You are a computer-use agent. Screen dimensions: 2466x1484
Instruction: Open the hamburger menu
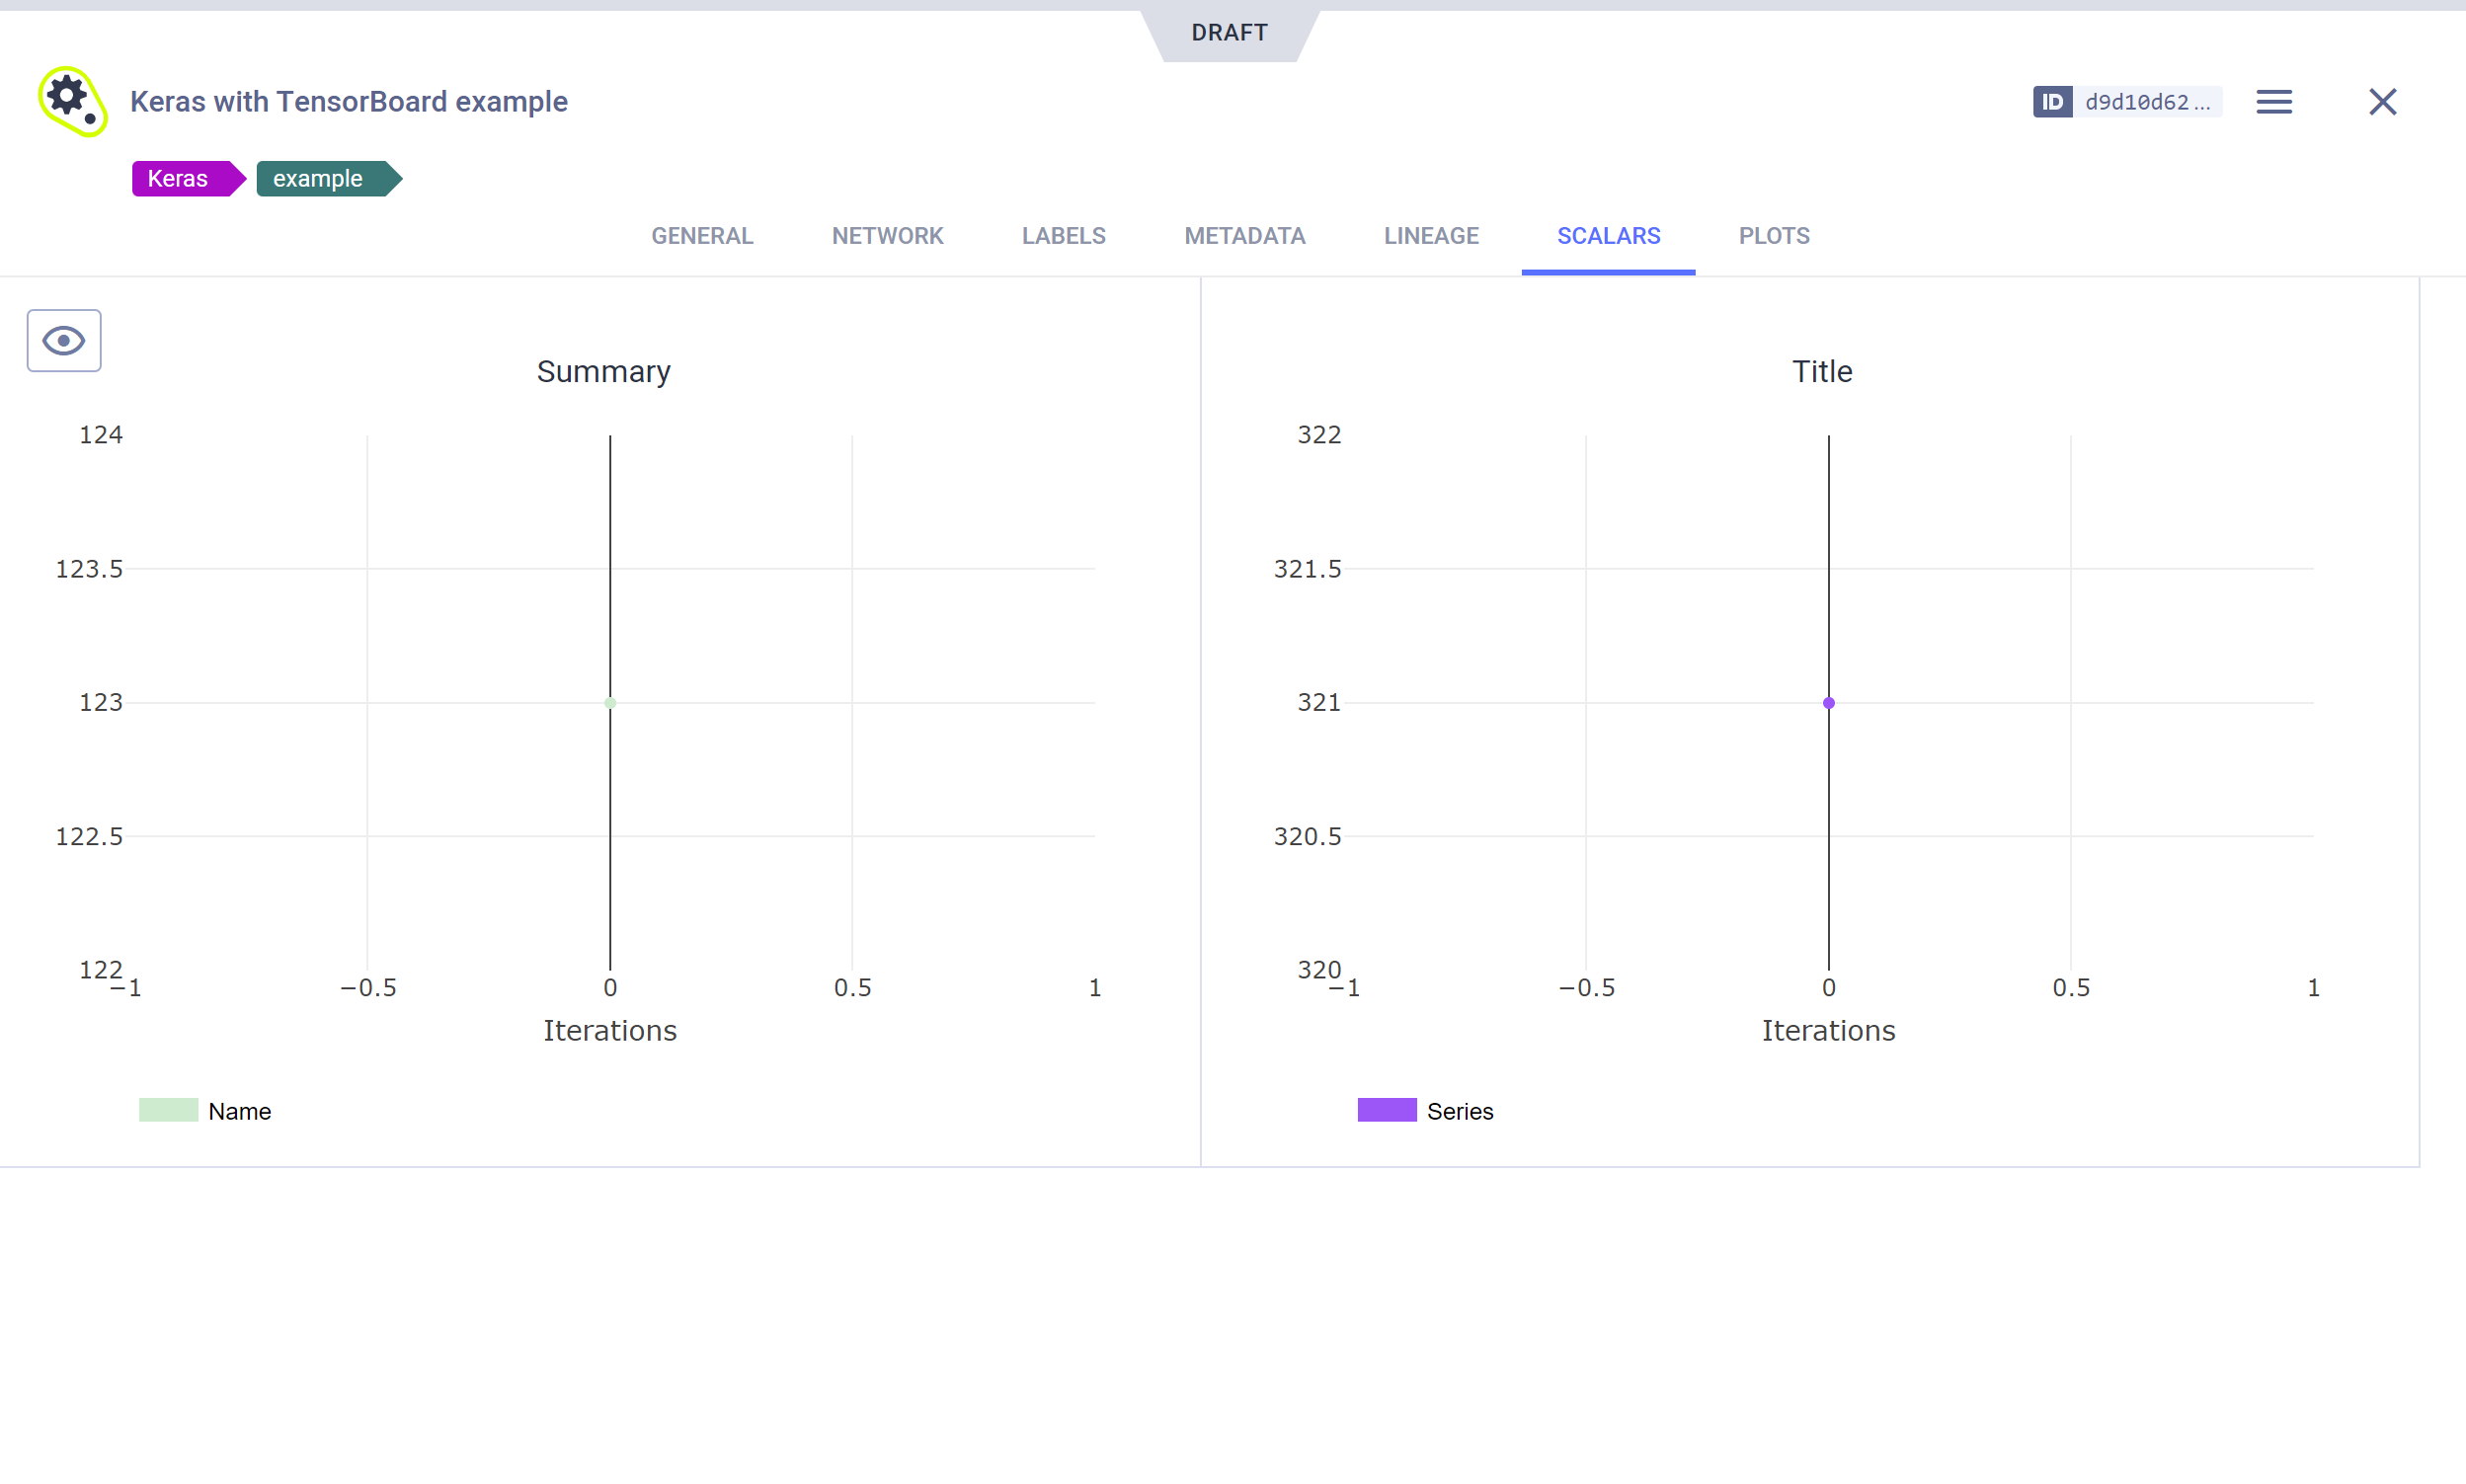[2273, 102]
